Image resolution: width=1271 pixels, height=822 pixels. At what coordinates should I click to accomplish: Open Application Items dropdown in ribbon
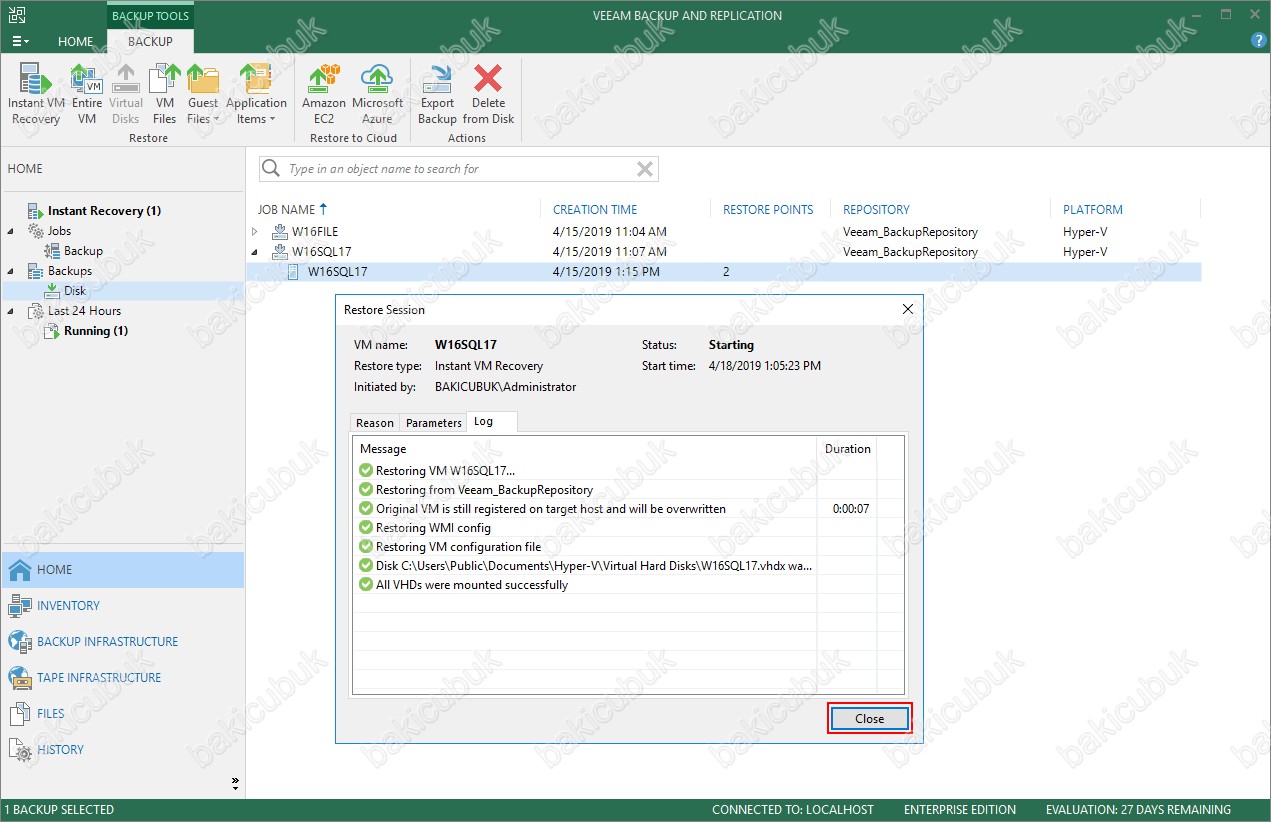pos(256,94)
